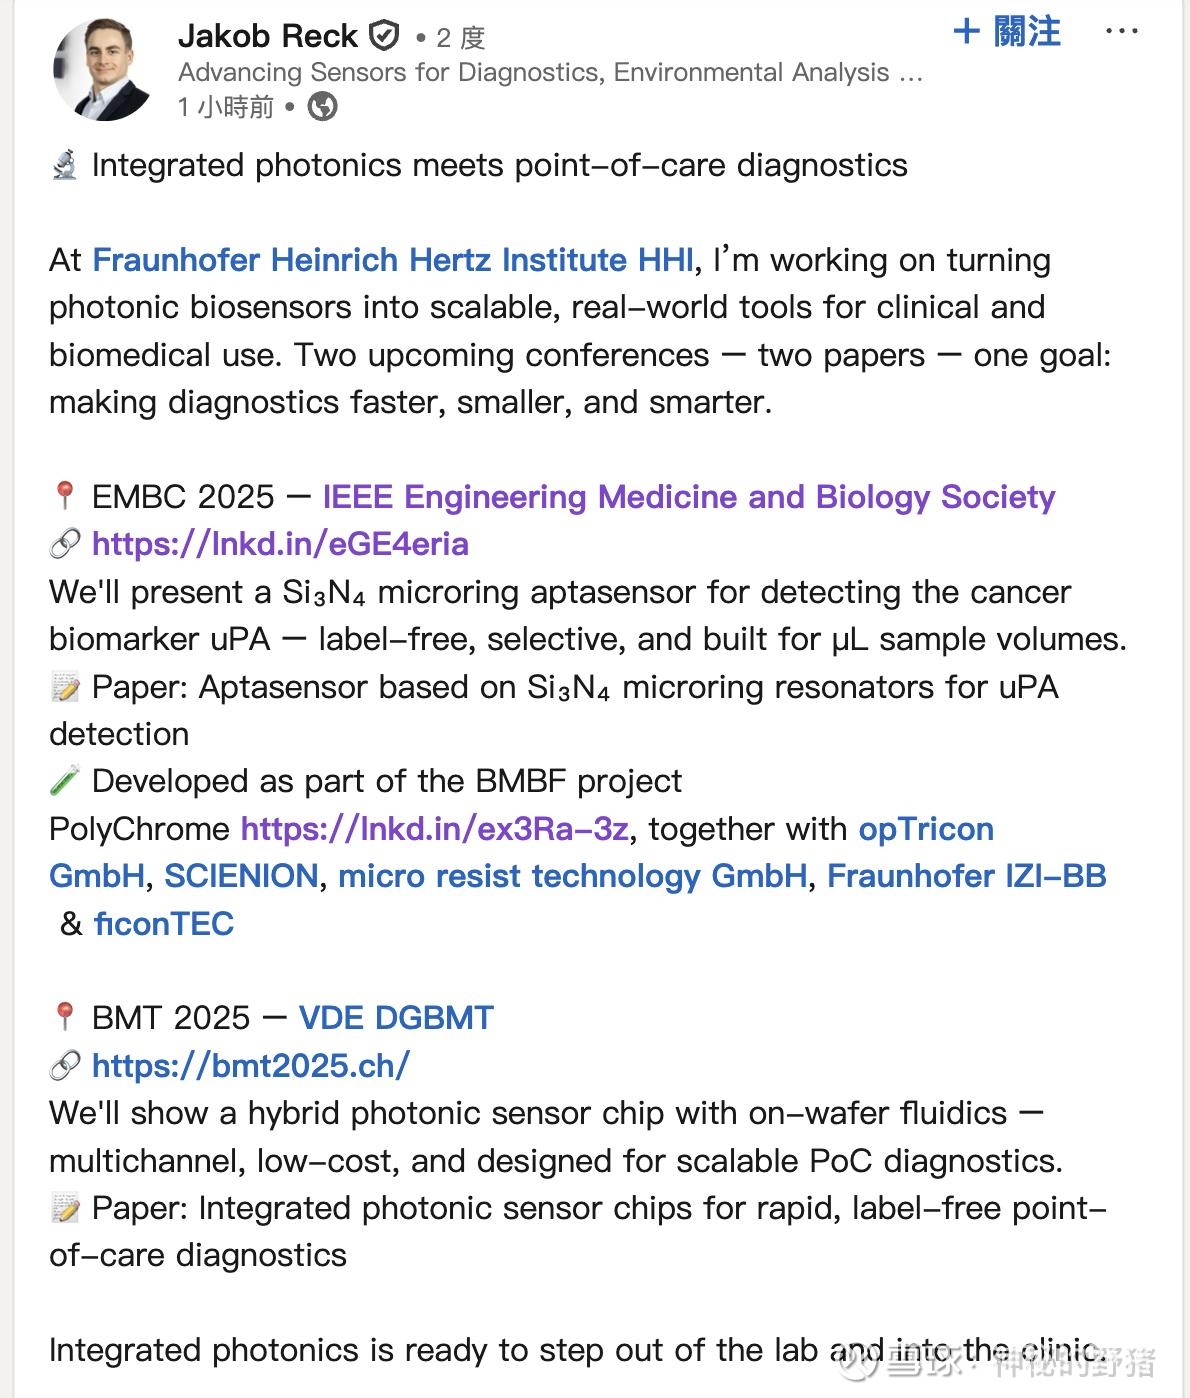Open the VDE DGBMT link
This screenshot has width=1190, height=1398.
click(396, 1018)
